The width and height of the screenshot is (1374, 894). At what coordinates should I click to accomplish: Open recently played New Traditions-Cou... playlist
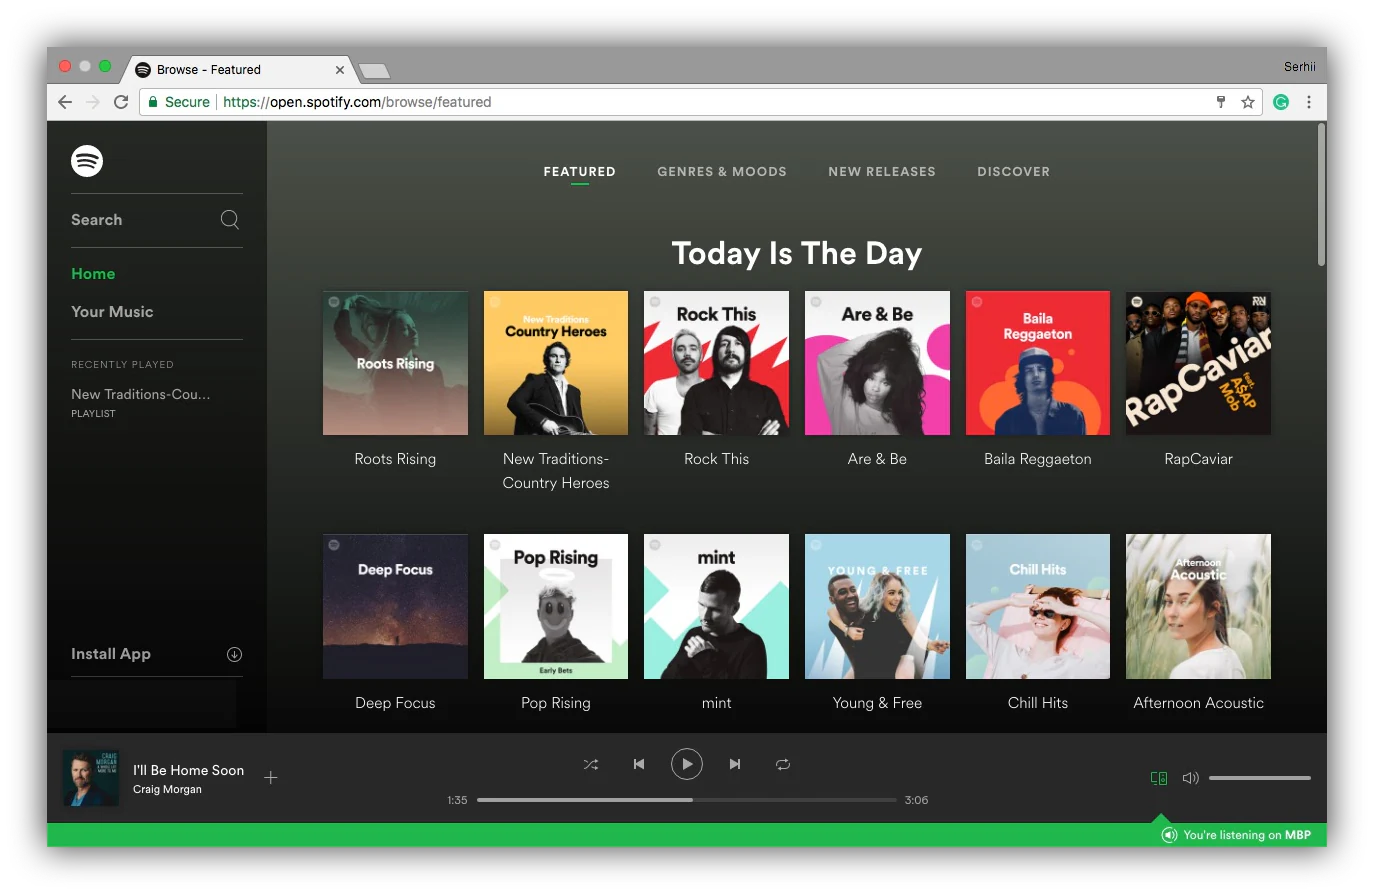[141, 394]
